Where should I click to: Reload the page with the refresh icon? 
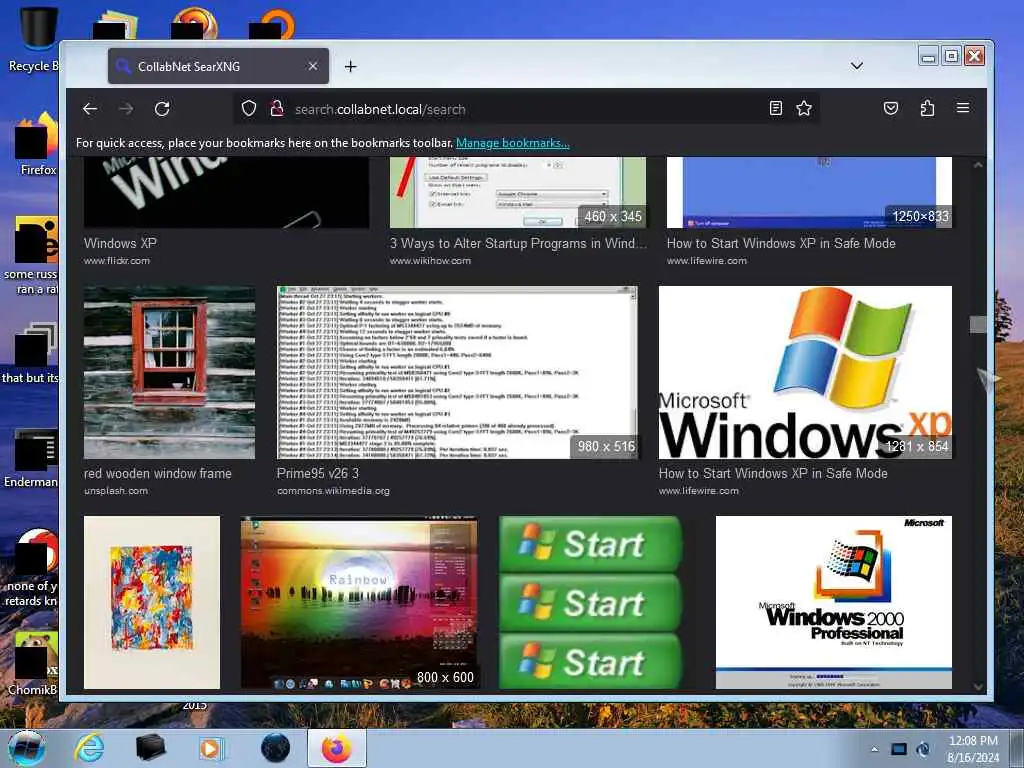(162, 109)
